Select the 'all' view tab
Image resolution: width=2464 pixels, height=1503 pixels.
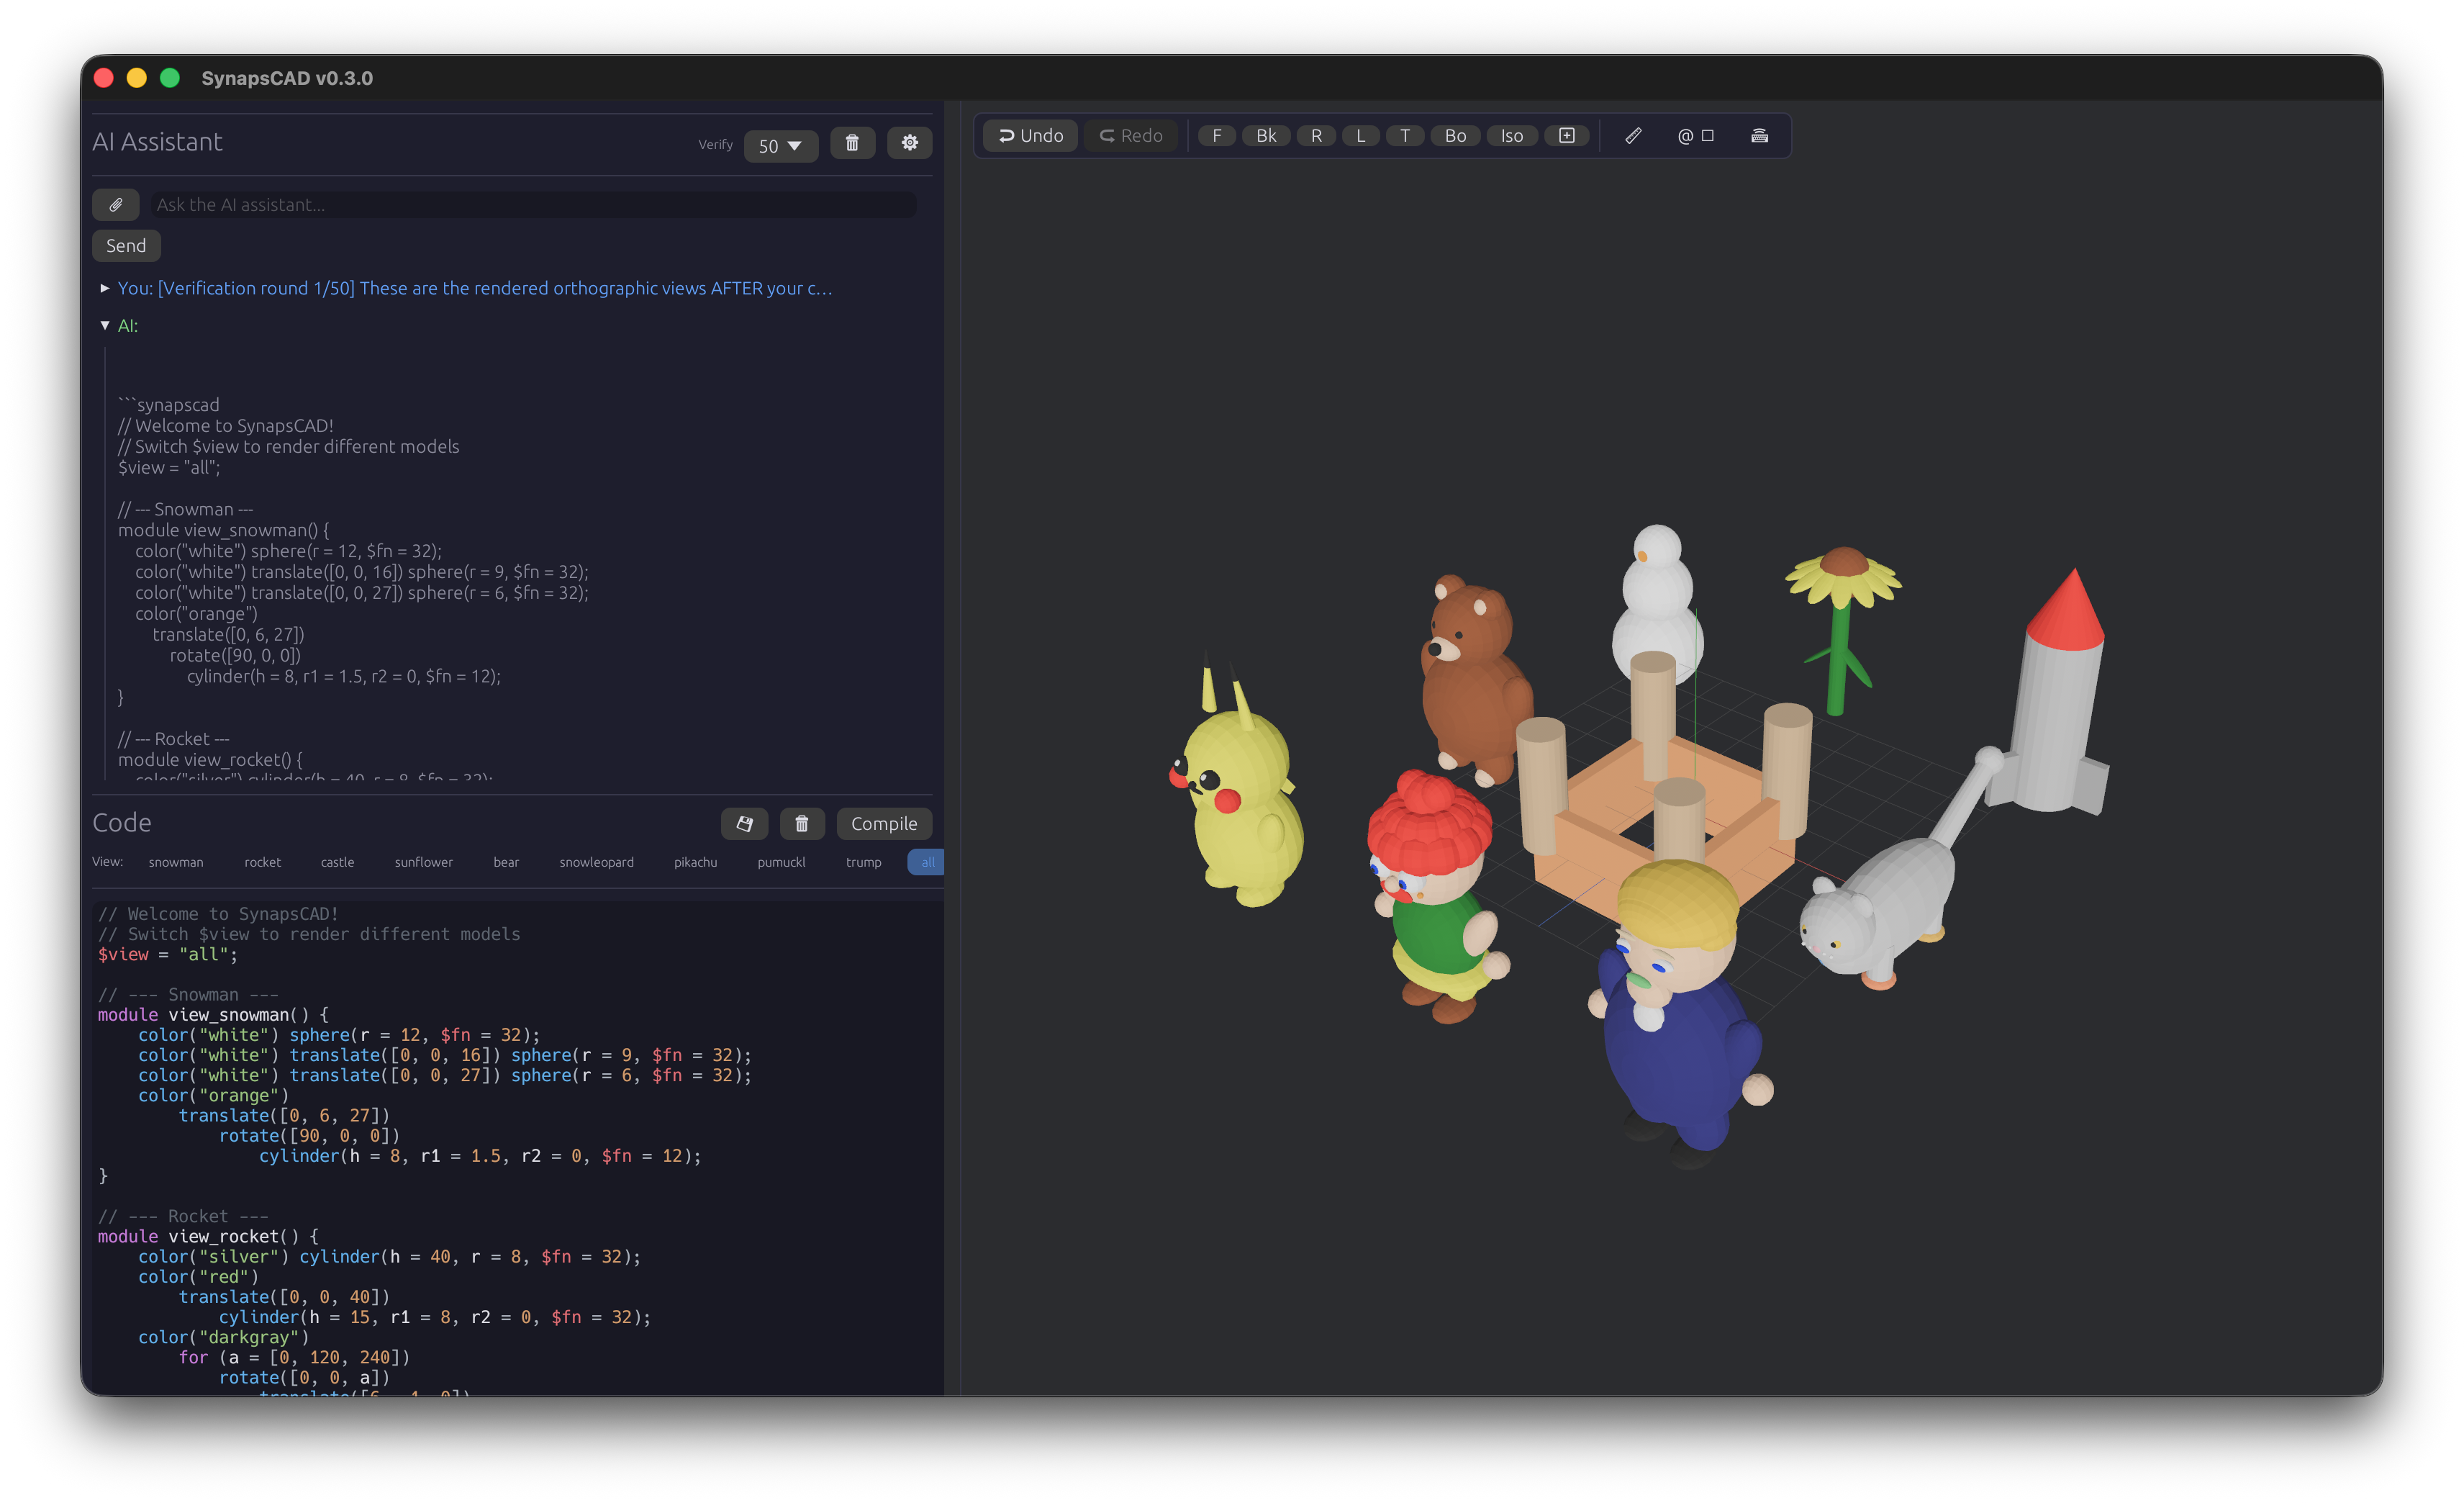(927, 862)
